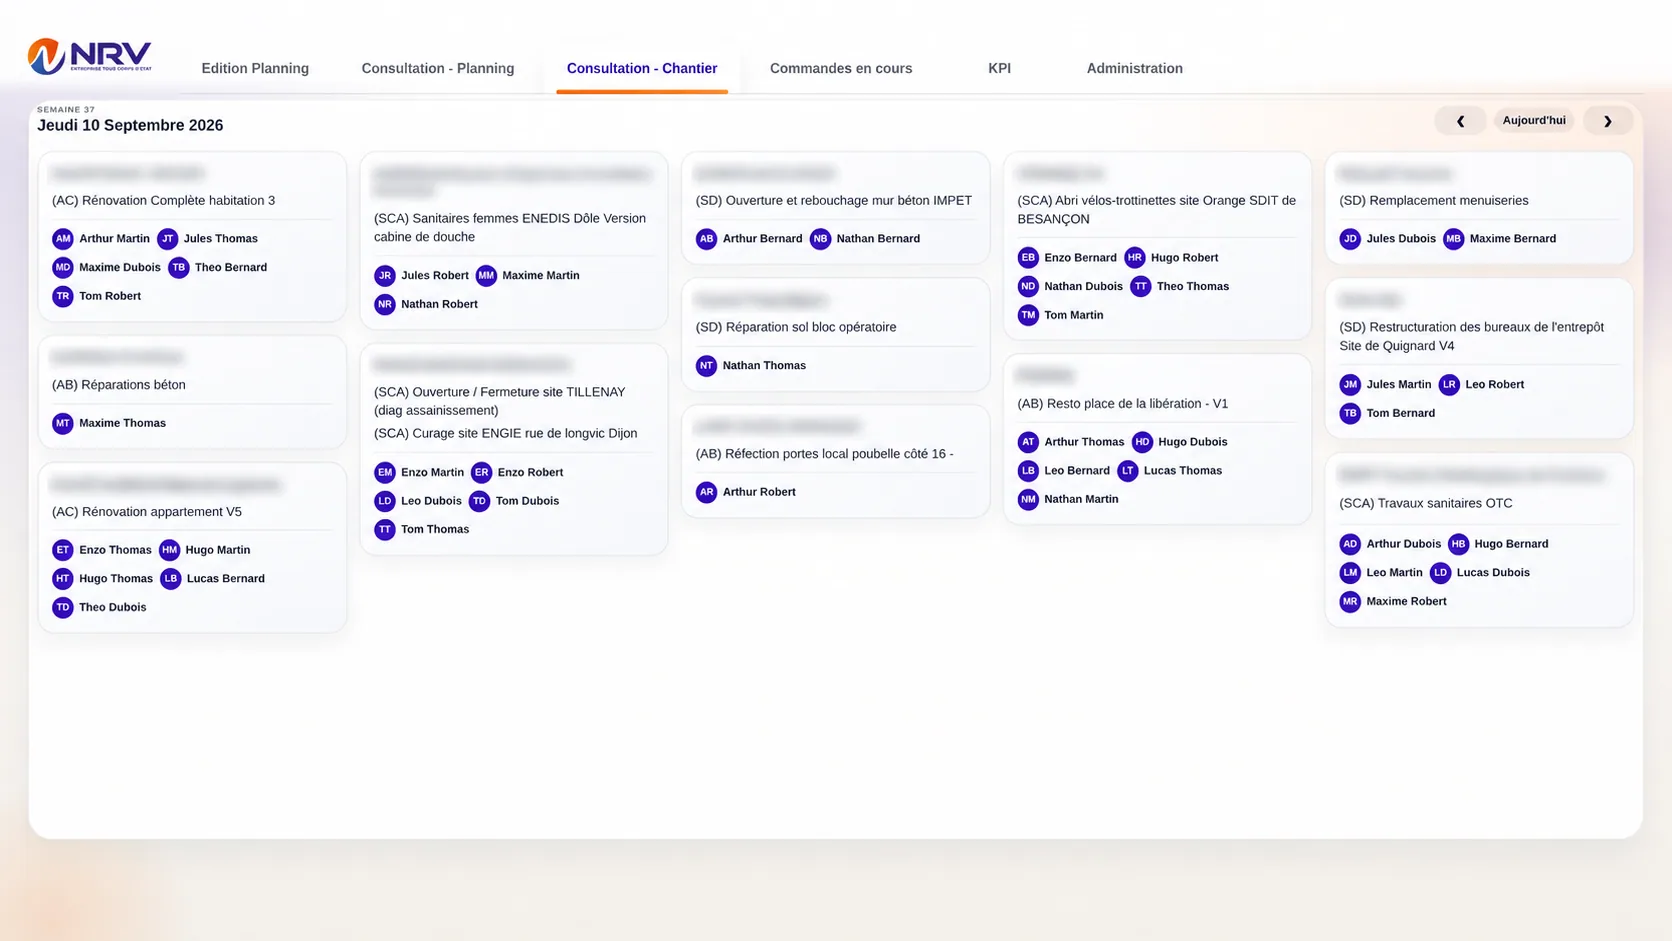Viewport: 1672px width, 941px height.
Task: Open '(SCA) Travaux sanitaires OTC' card
Action: pos(1479,541)
